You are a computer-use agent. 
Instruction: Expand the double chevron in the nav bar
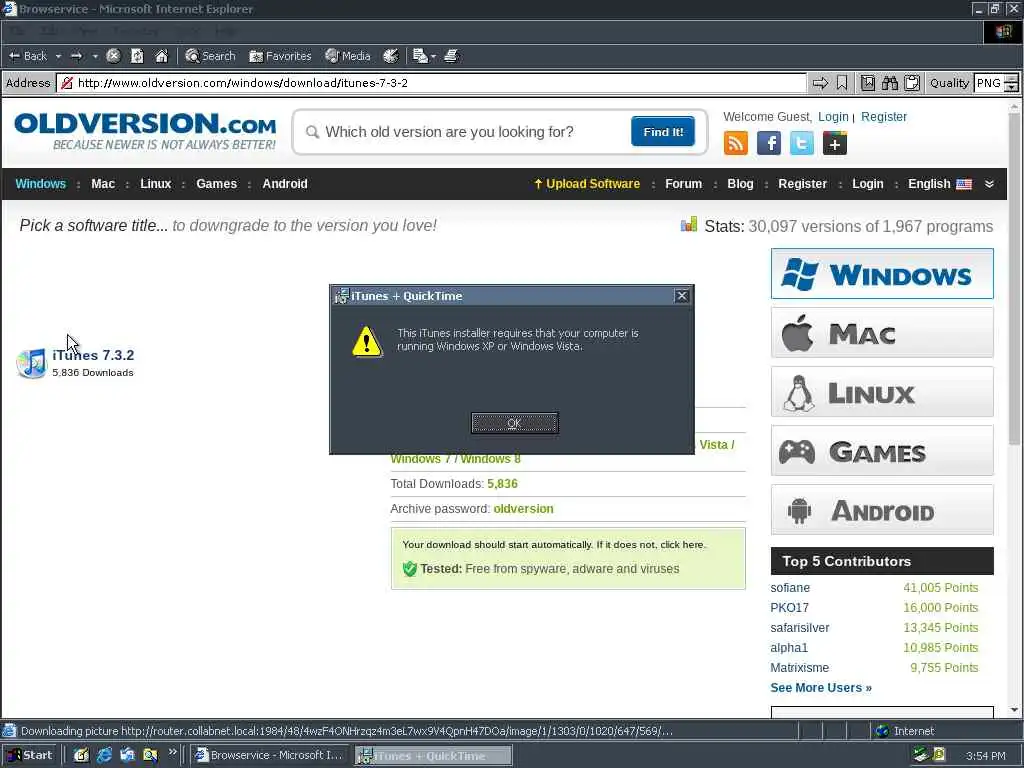(989, 184)
